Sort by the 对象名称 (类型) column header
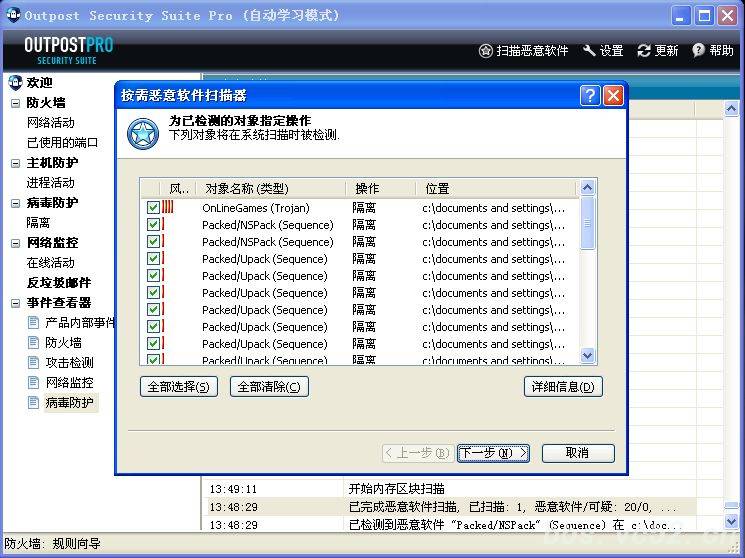745x558 pixels. click(x=271, y=189)
